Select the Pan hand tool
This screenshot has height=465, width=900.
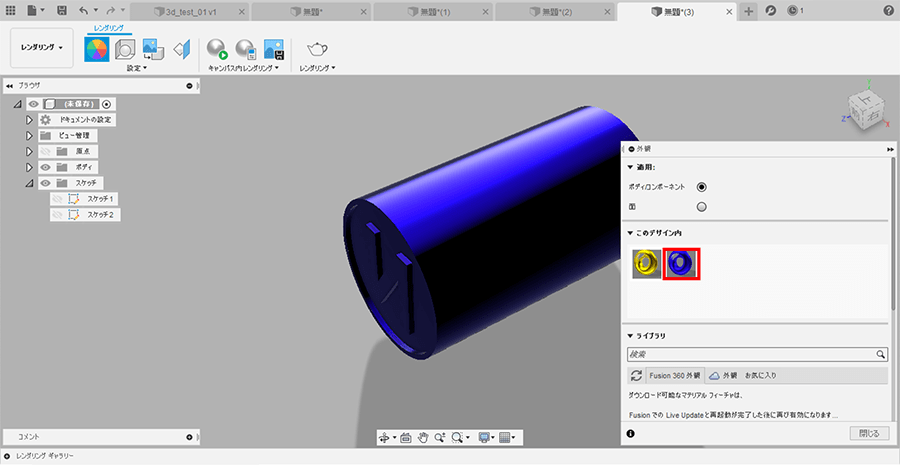click(x=423, y=437)
